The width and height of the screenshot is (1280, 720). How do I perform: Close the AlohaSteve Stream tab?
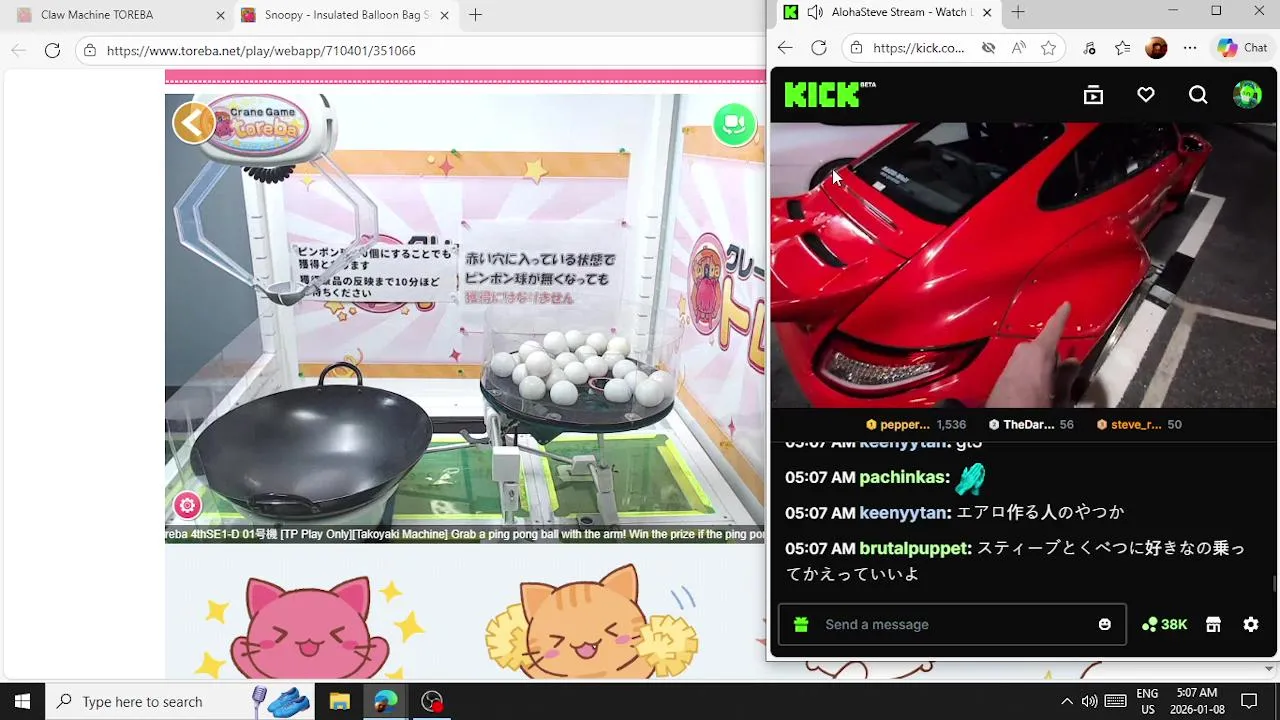(987, 12)
